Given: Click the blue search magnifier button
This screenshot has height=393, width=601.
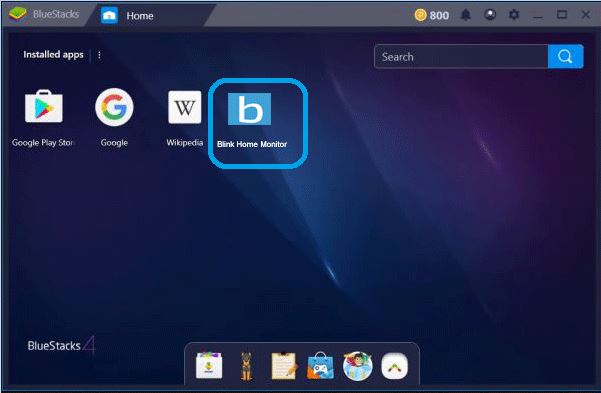Looking at the screenshot, I should [565, 57].
